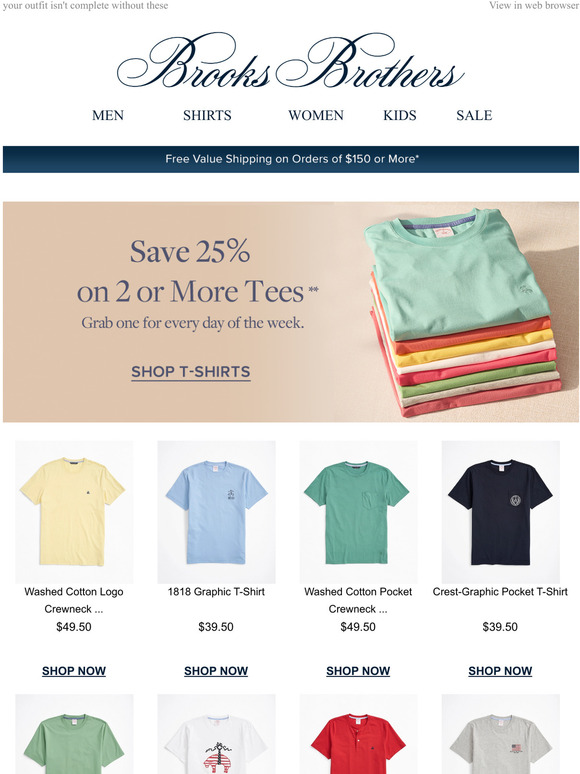Select the green Washed Cotton Pocket tee image

tap(358, 512)
